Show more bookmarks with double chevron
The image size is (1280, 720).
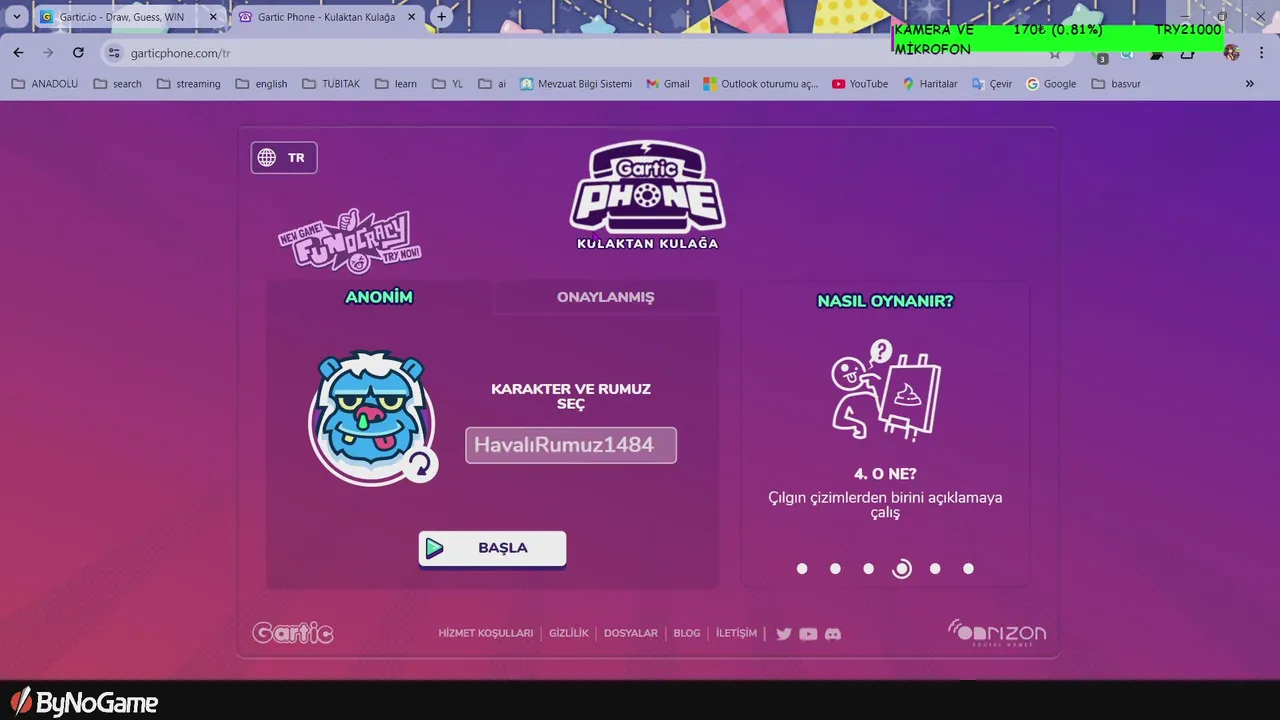pos(1249,84)
